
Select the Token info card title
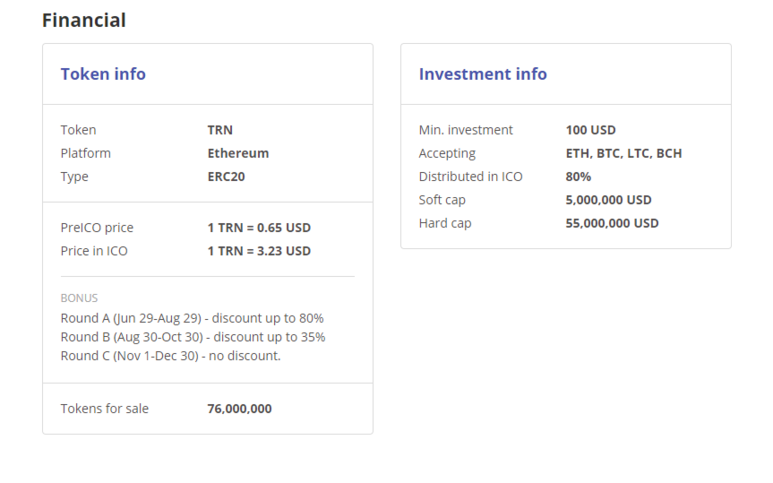(x=103, y=74)
